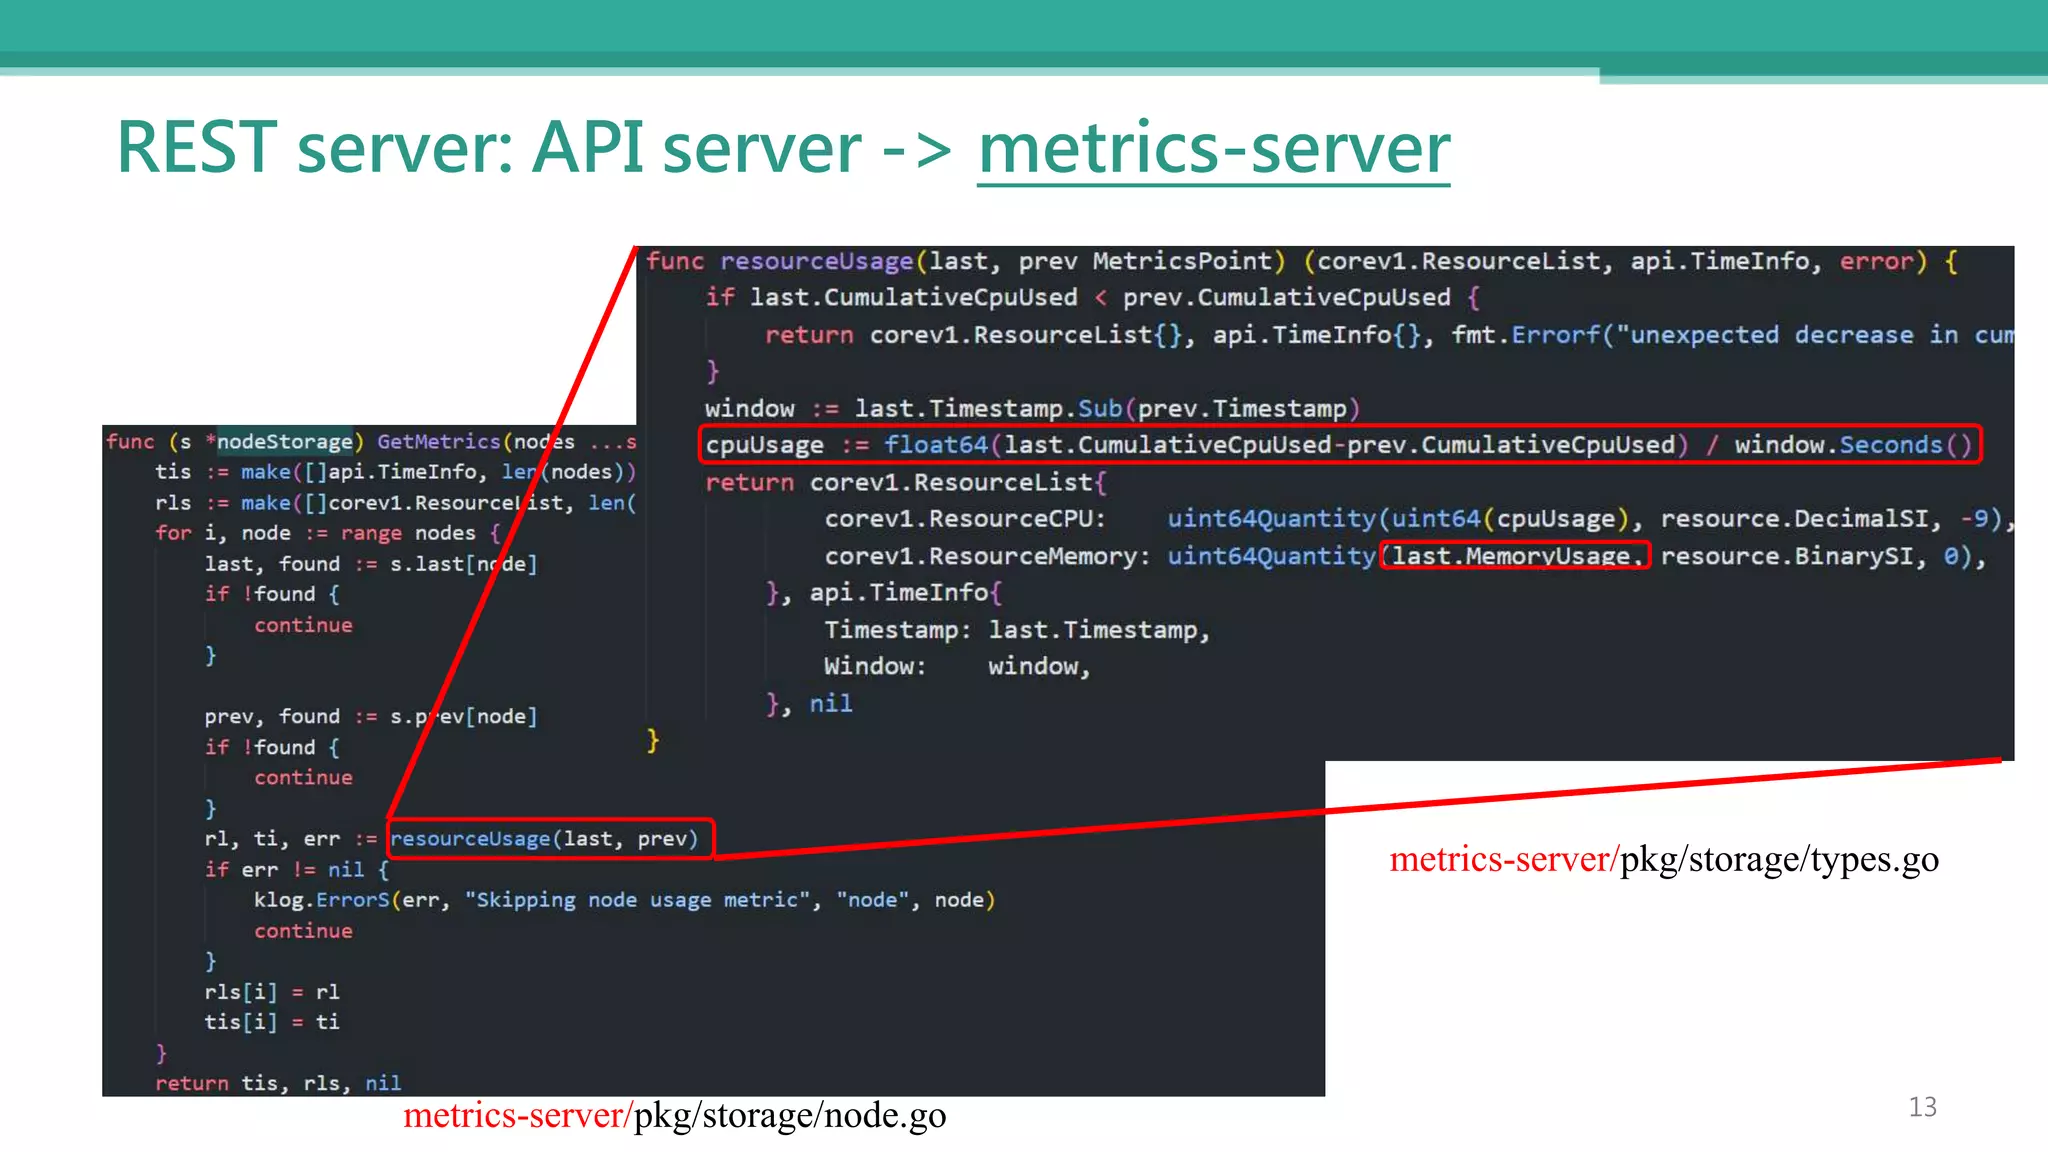Click the 'return corev1.ResourceList{' line
Screen dimensions: 2048x1152
pos(906,482)
